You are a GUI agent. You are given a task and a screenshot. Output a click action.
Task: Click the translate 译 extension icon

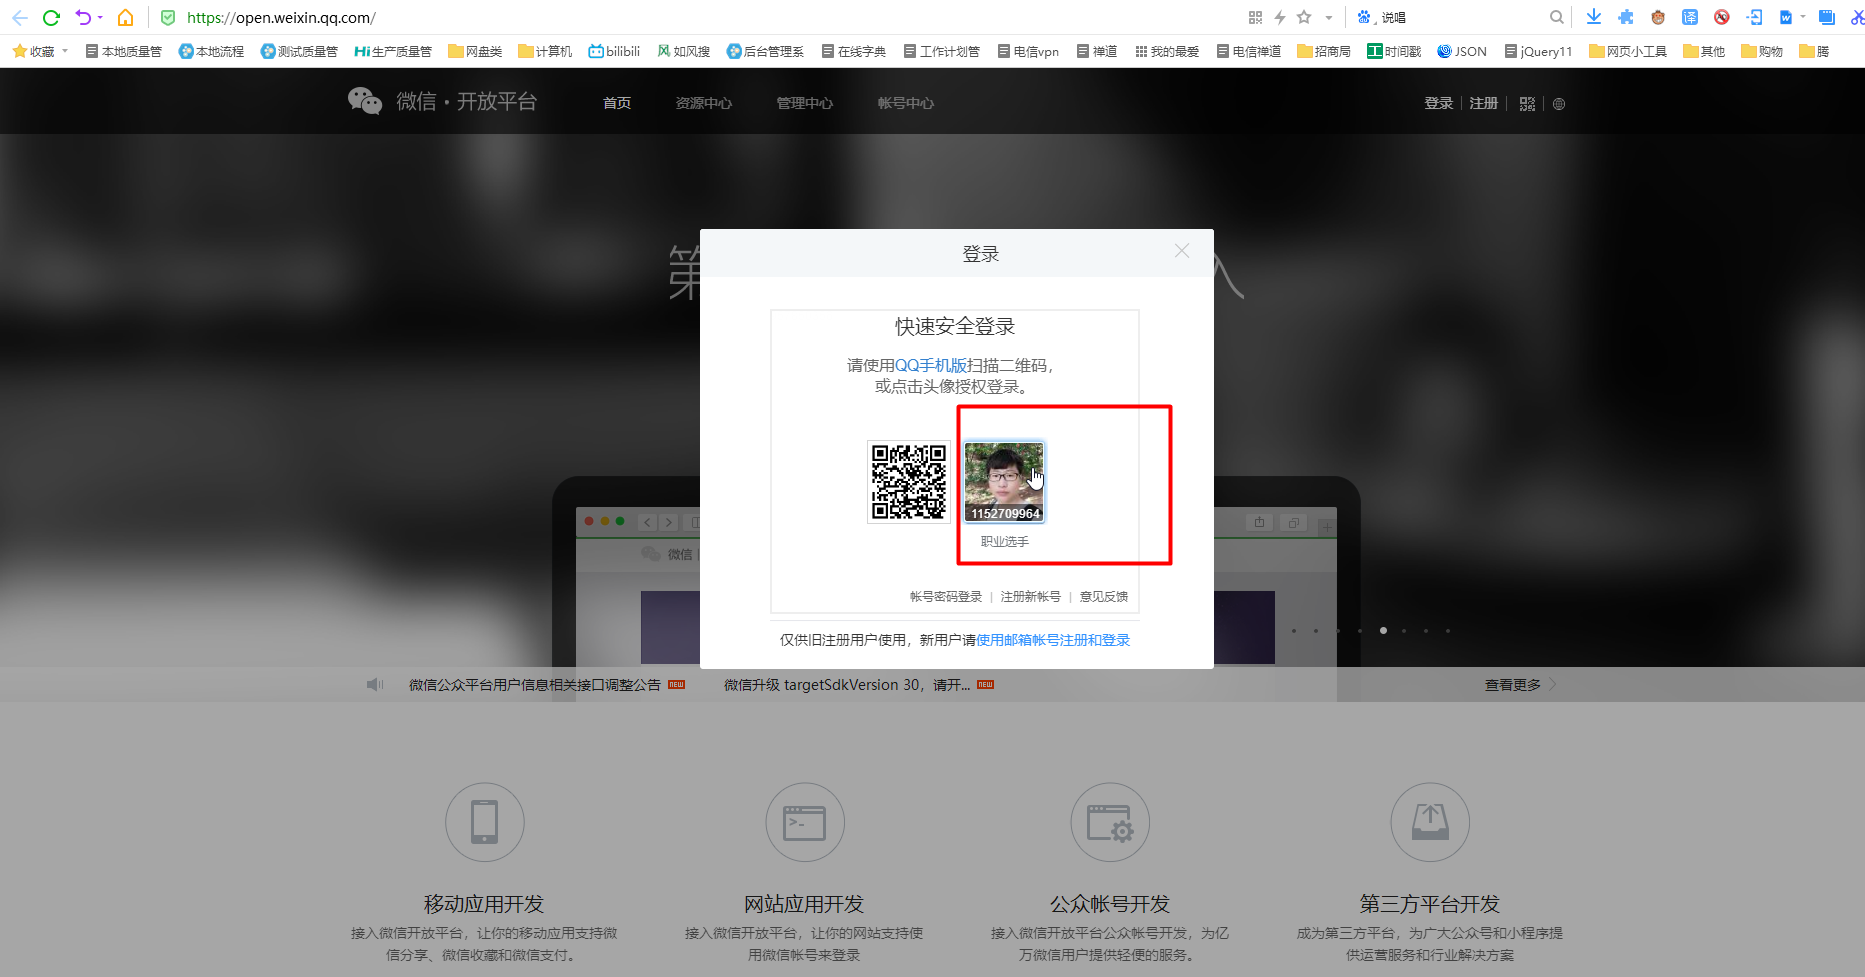point(1690,17)
